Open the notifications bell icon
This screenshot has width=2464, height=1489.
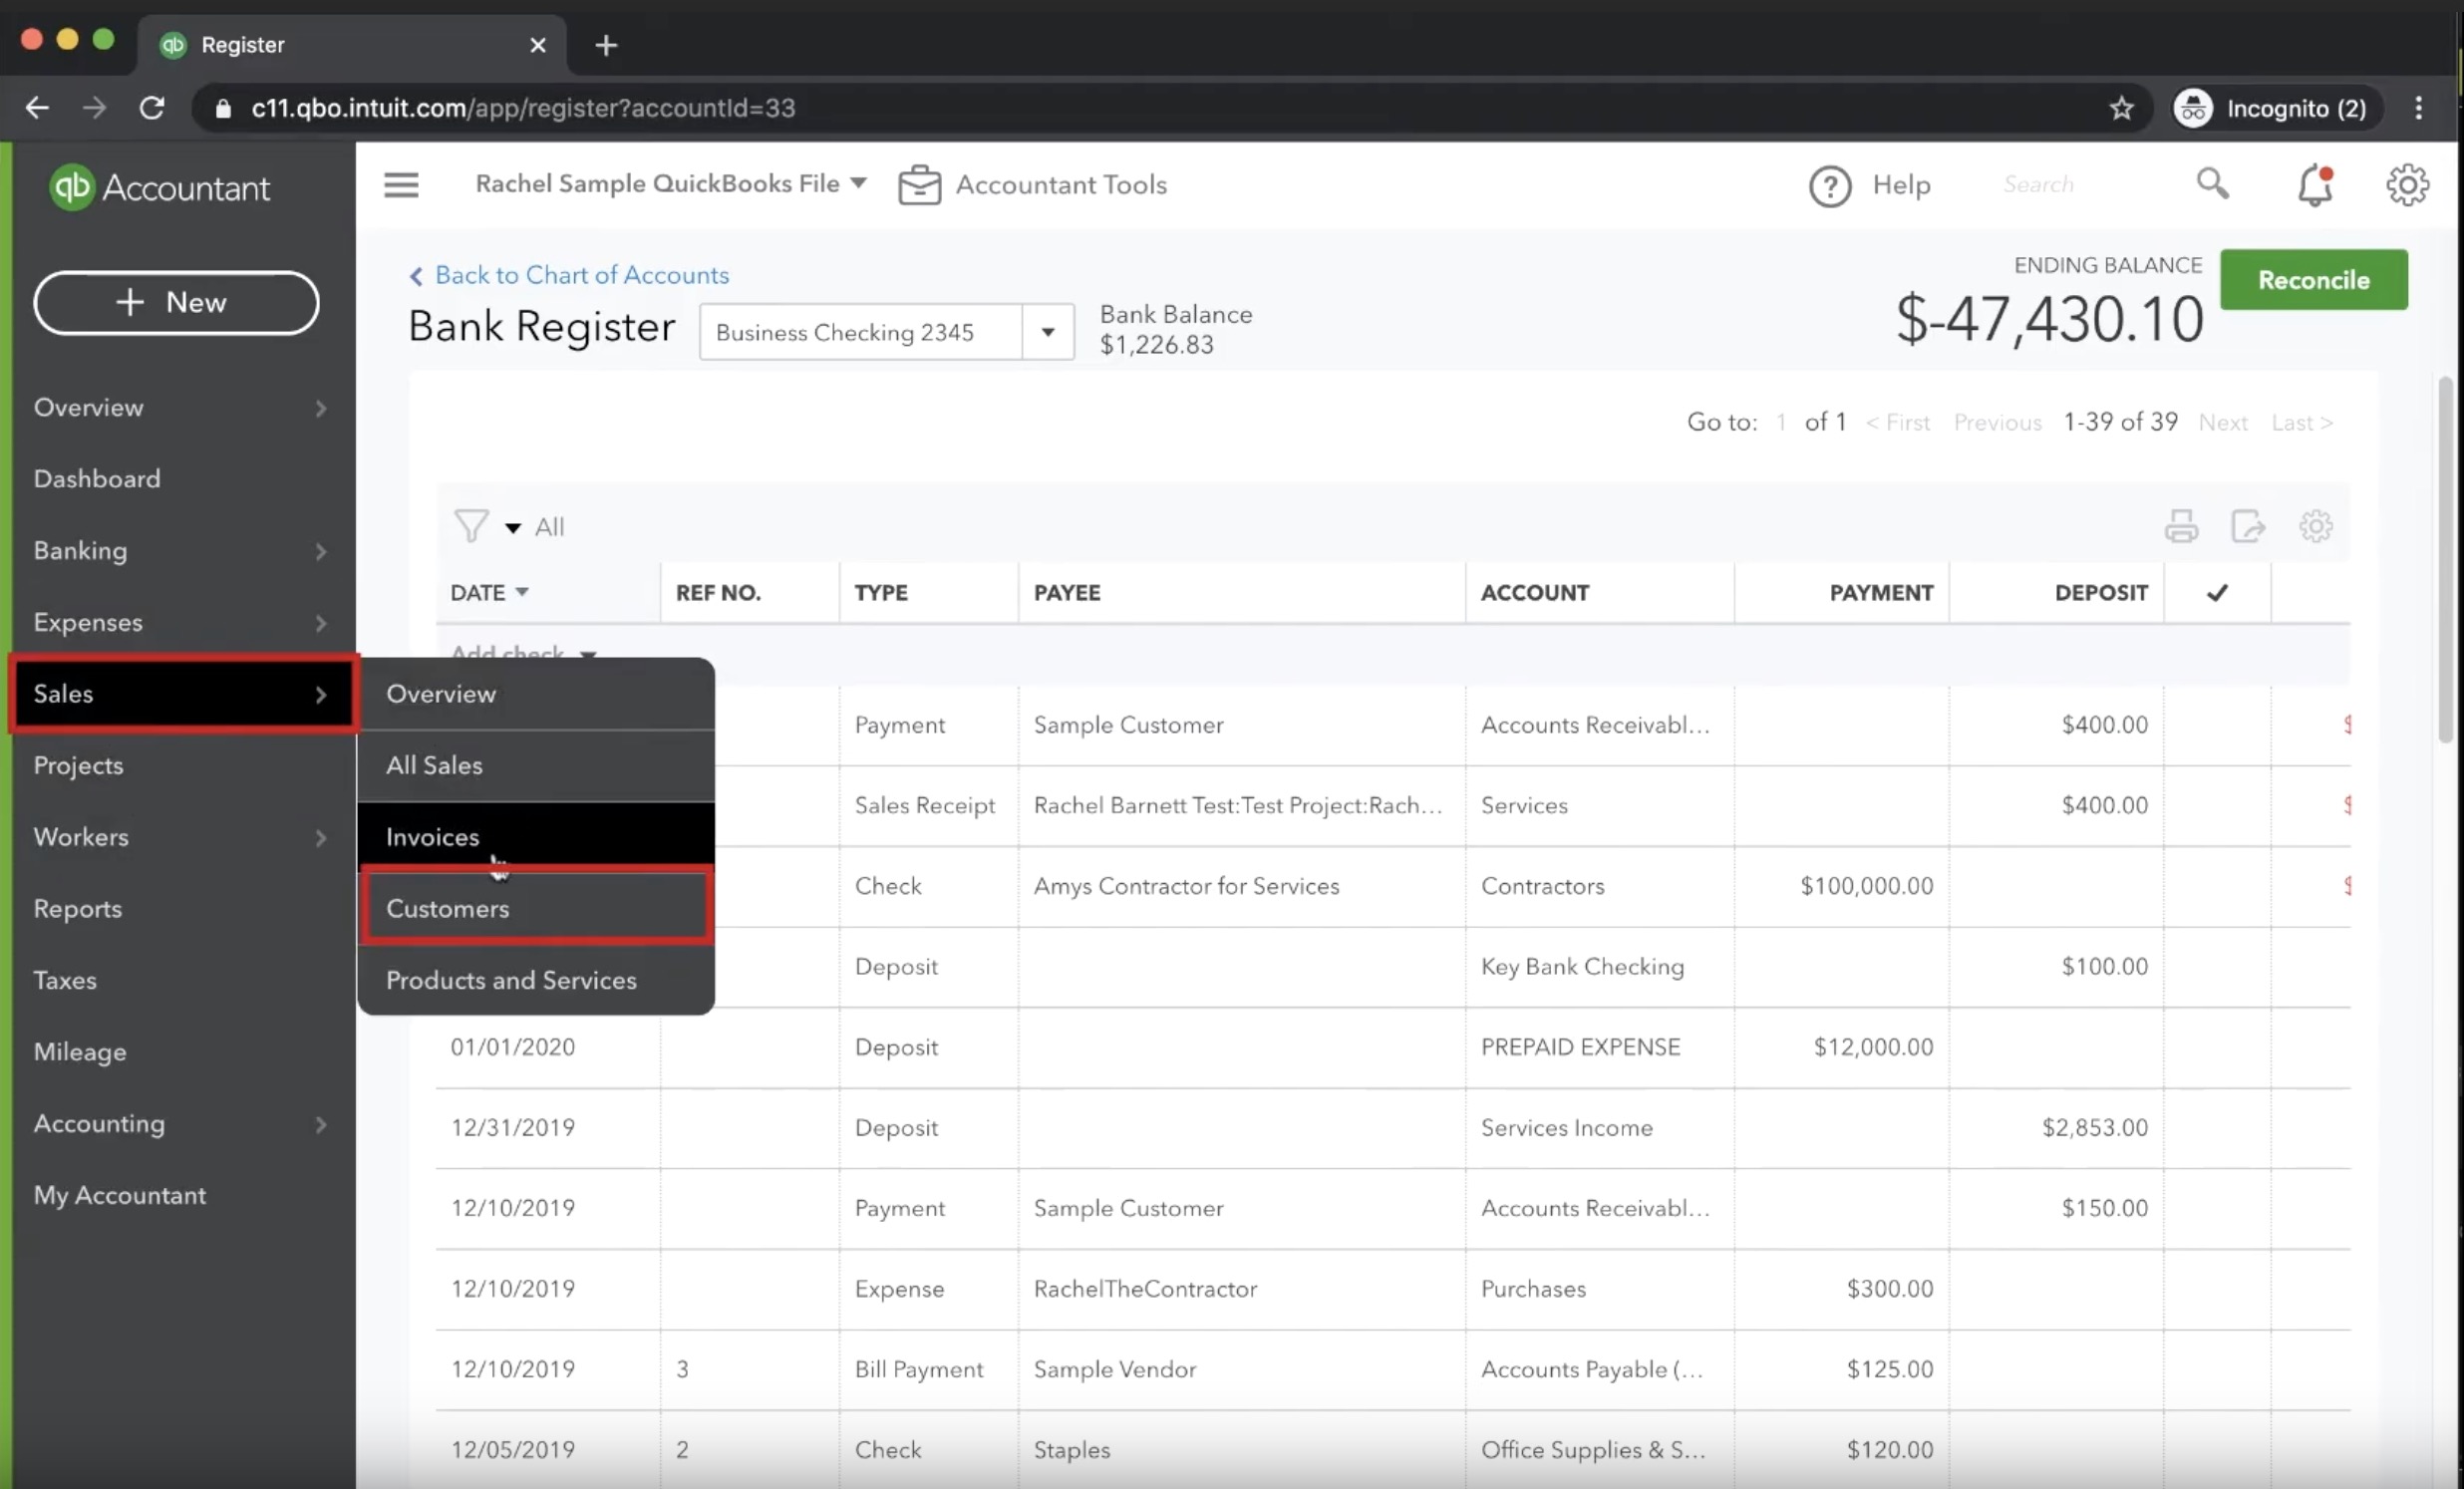[x=2315, y=186]
